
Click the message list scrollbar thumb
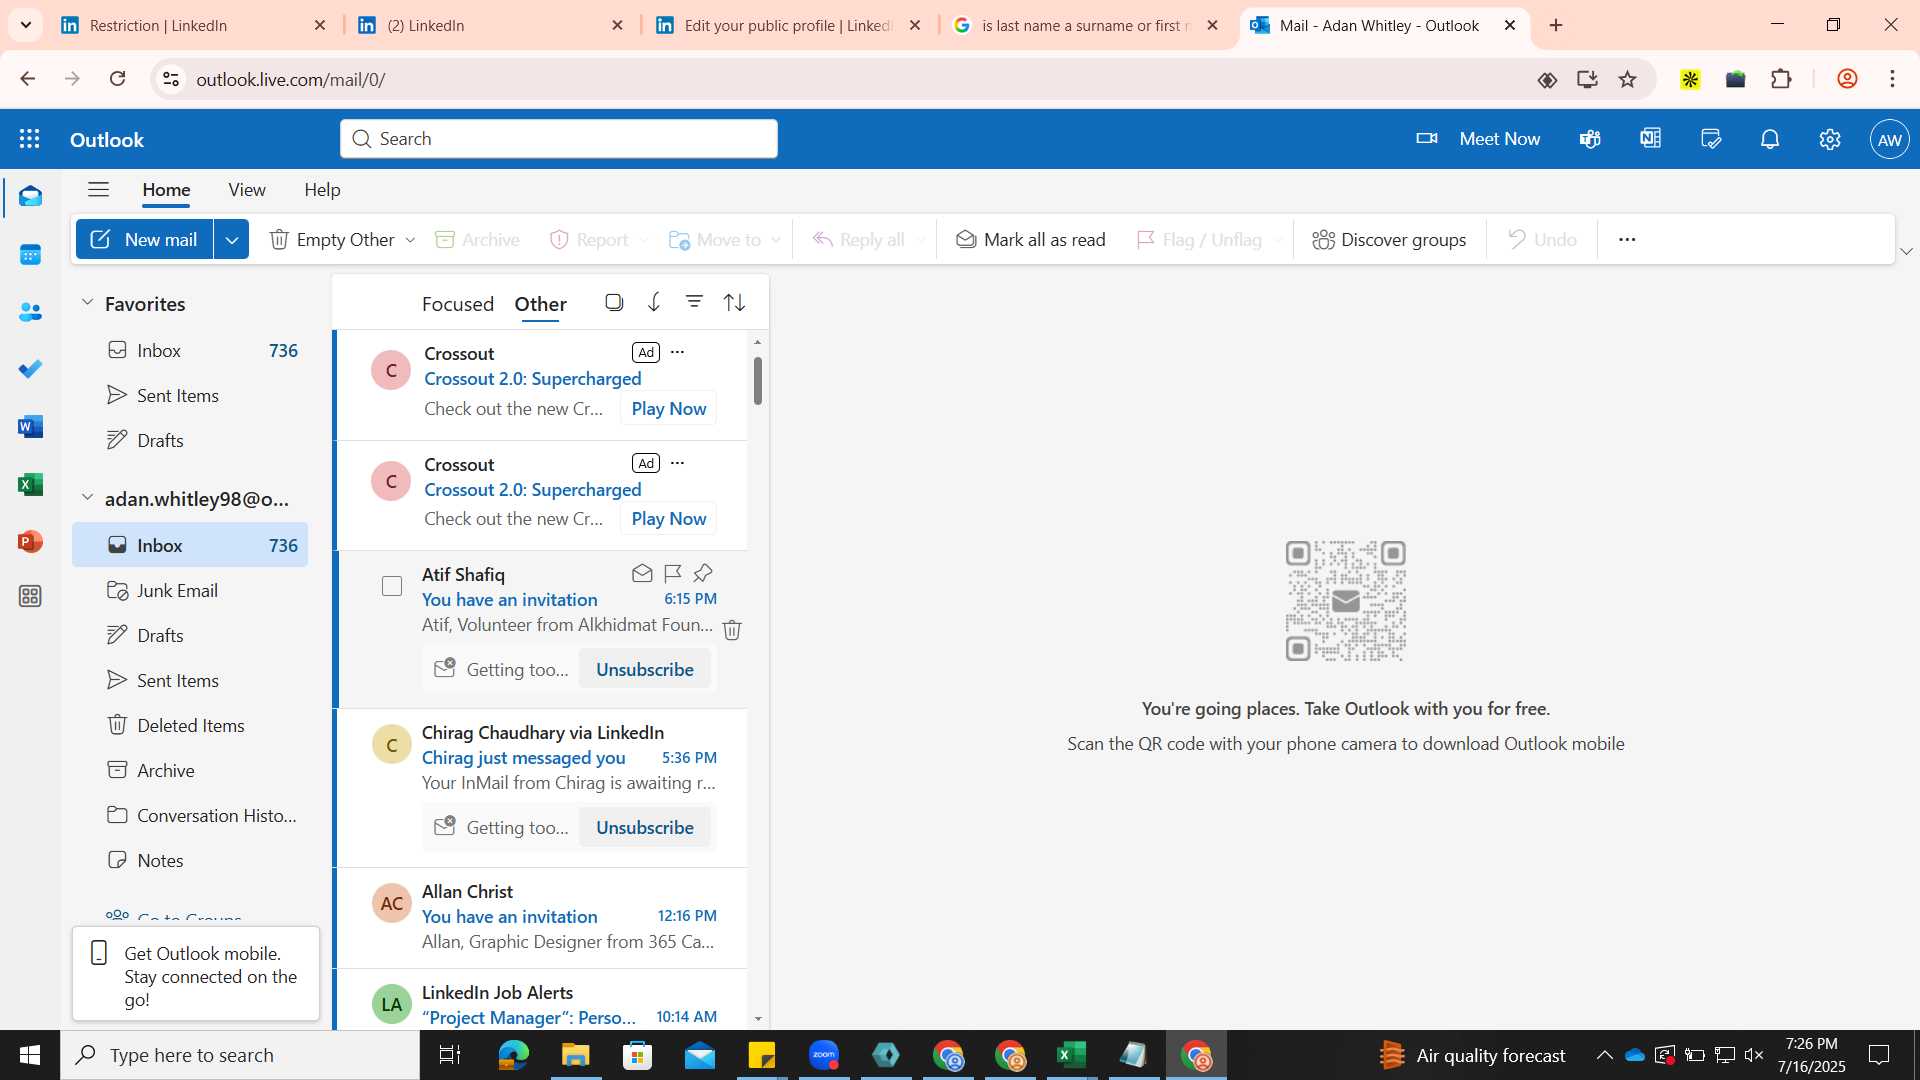(x=758, y=380)
